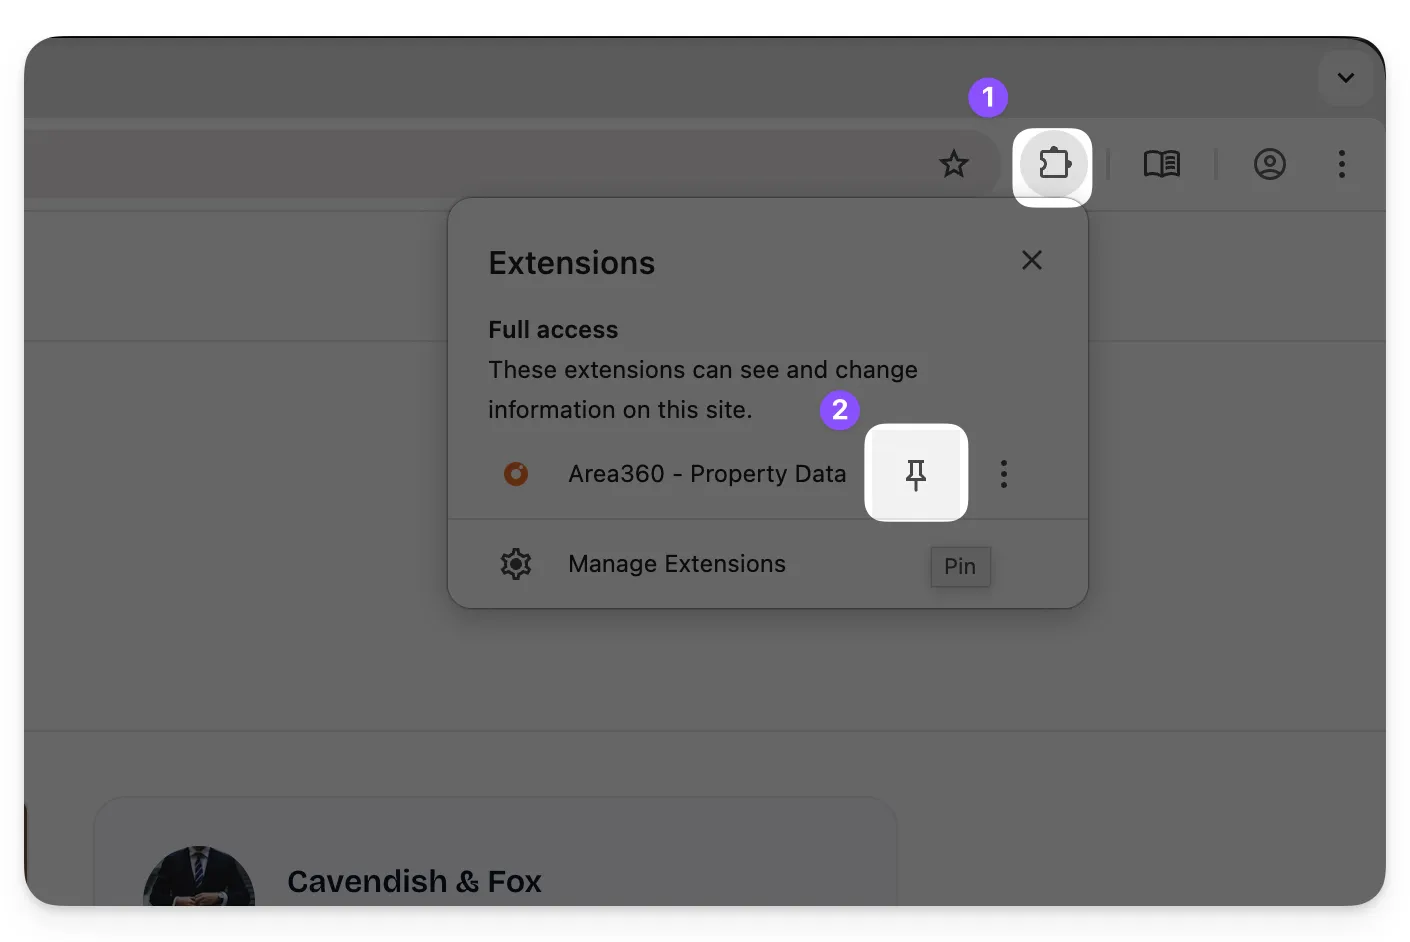Click the bookmark star icon

[x=953, y=163]
